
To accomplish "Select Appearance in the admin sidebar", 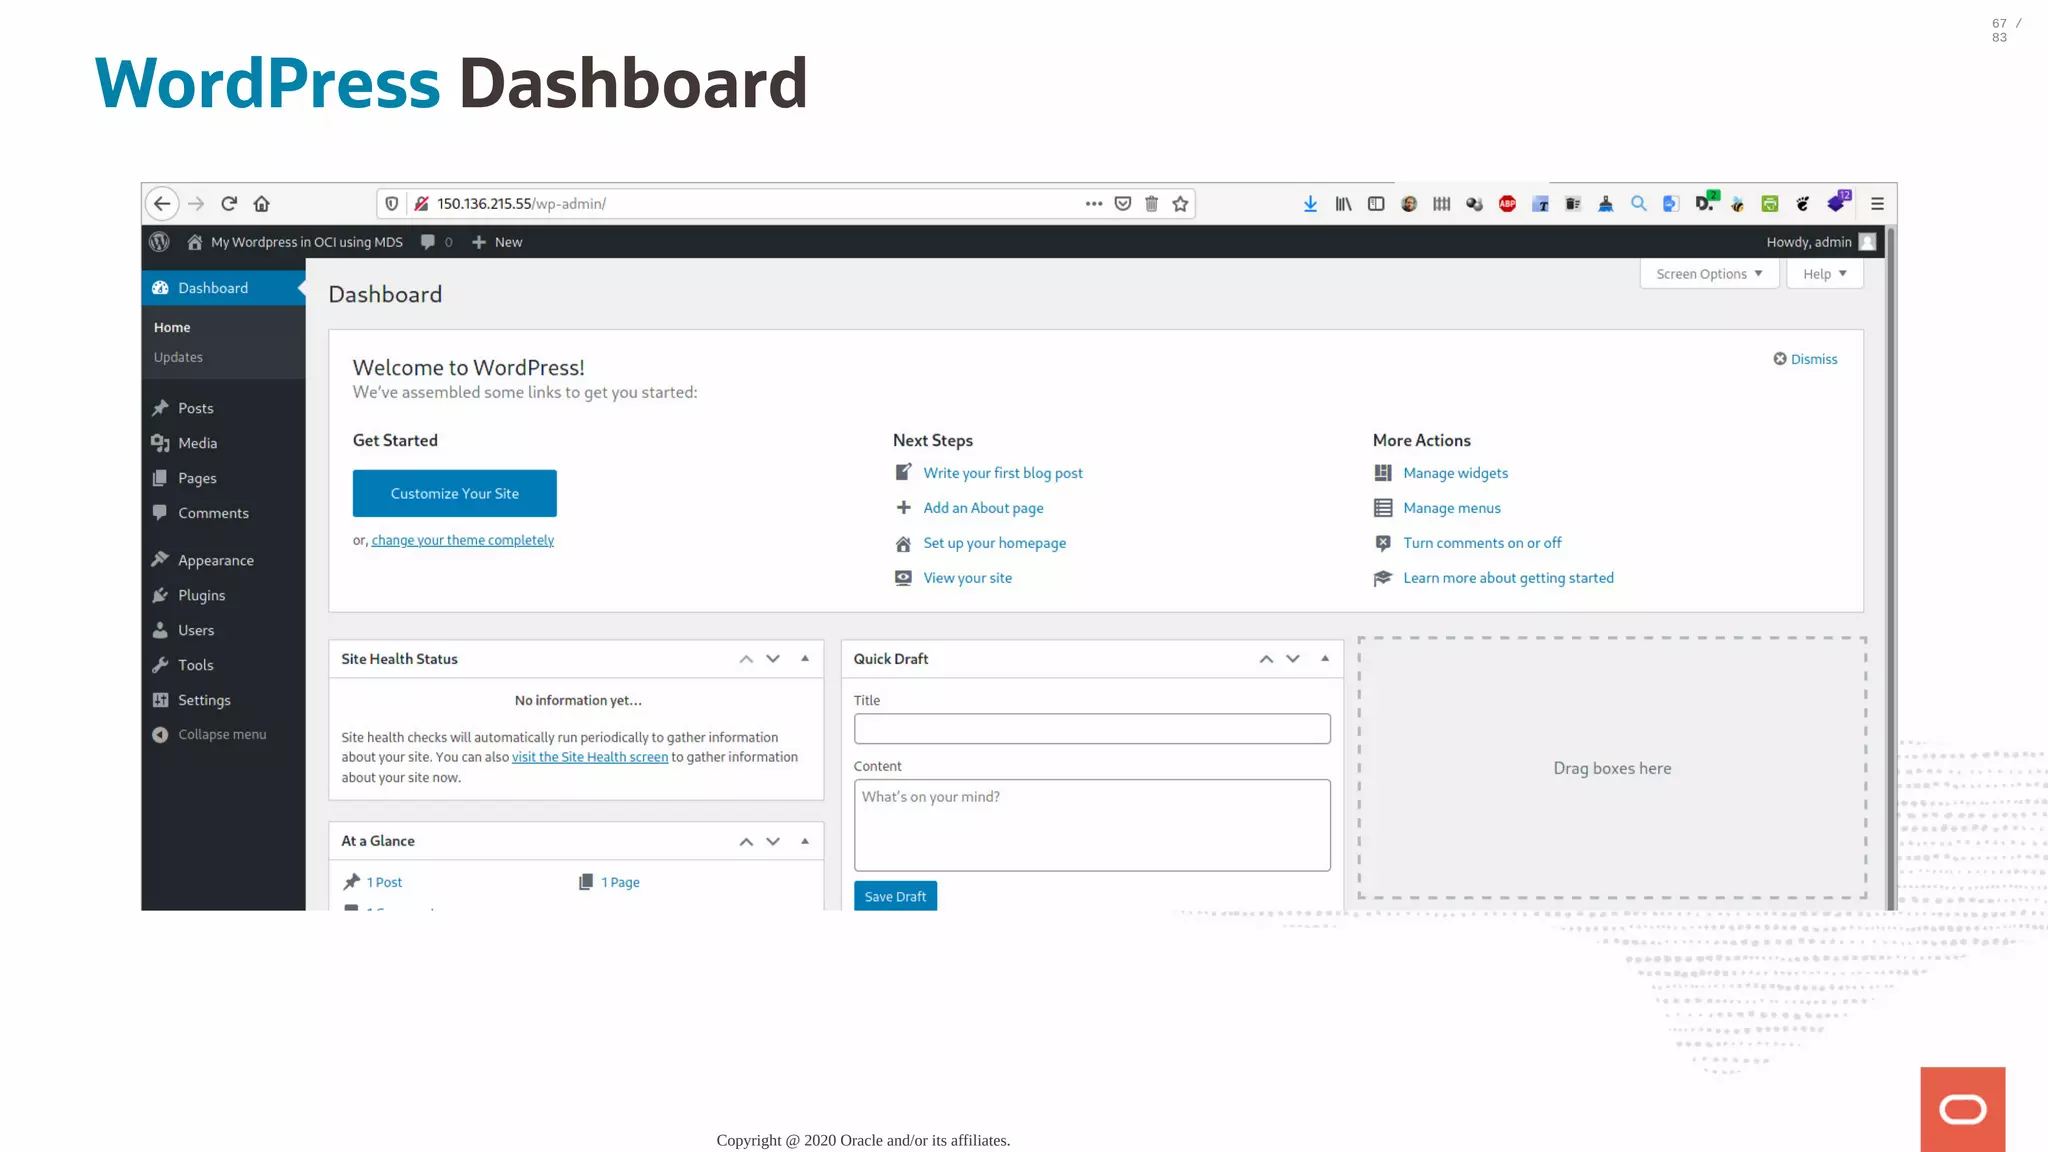I will [215, 560].
